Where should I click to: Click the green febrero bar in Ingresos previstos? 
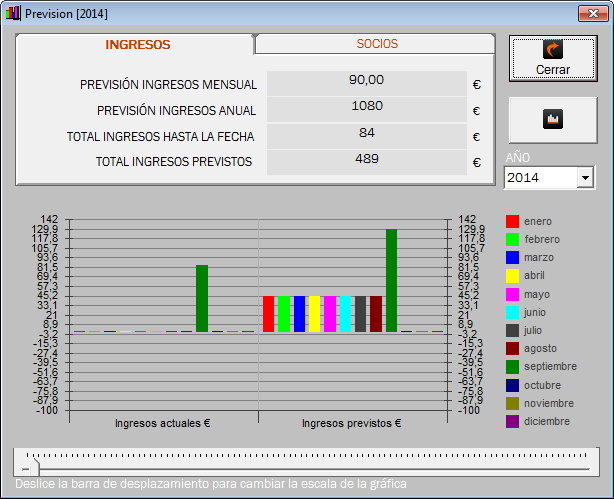tap(284, 314)
